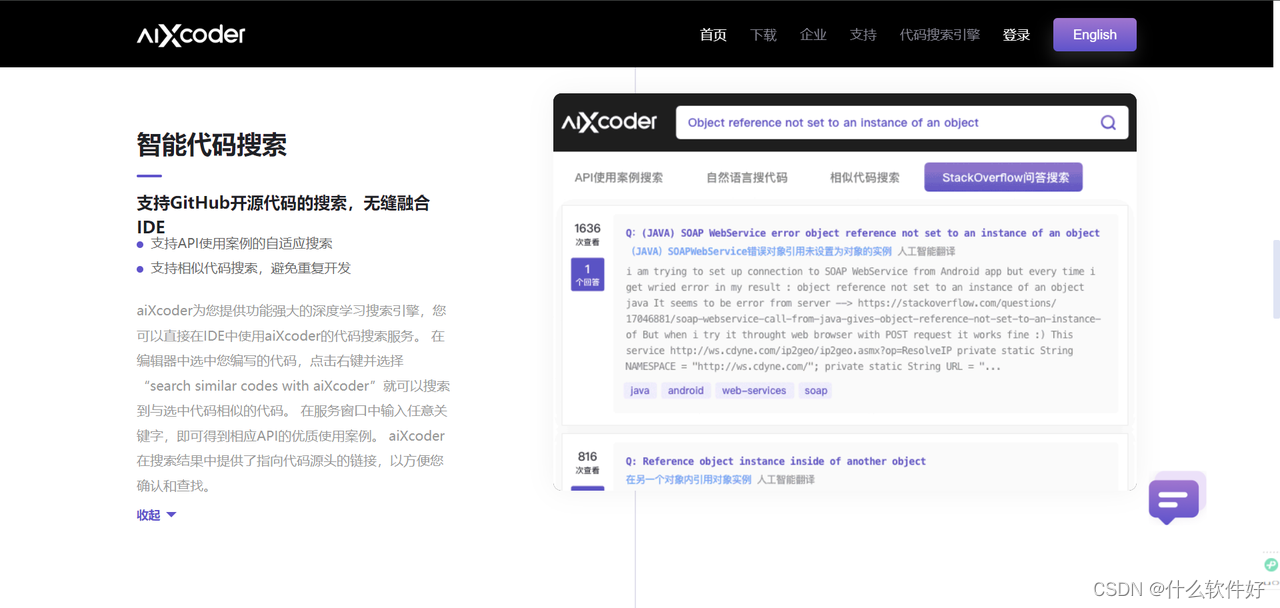
Task: Select StackOverflow问答搜索 tab
Action: [x=1004, y=178]
